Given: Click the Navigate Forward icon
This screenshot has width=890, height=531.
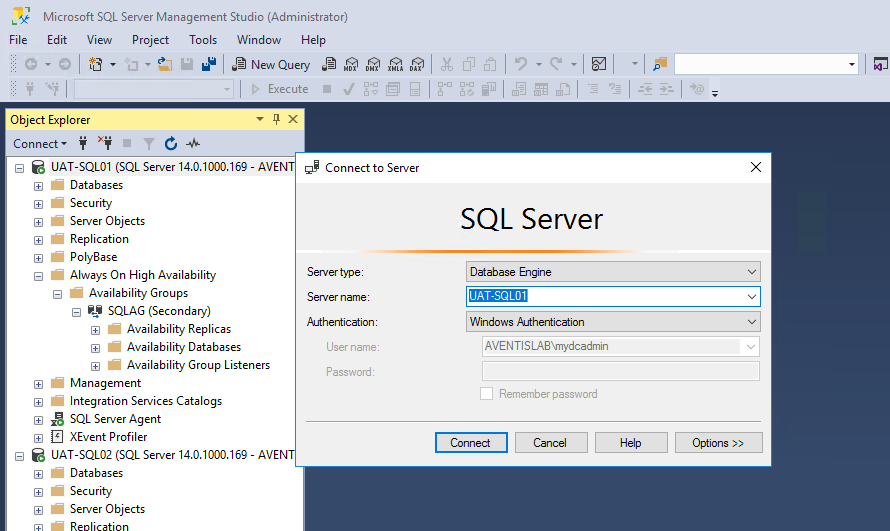Looking at the screenshot, I should tap(65, 65).
